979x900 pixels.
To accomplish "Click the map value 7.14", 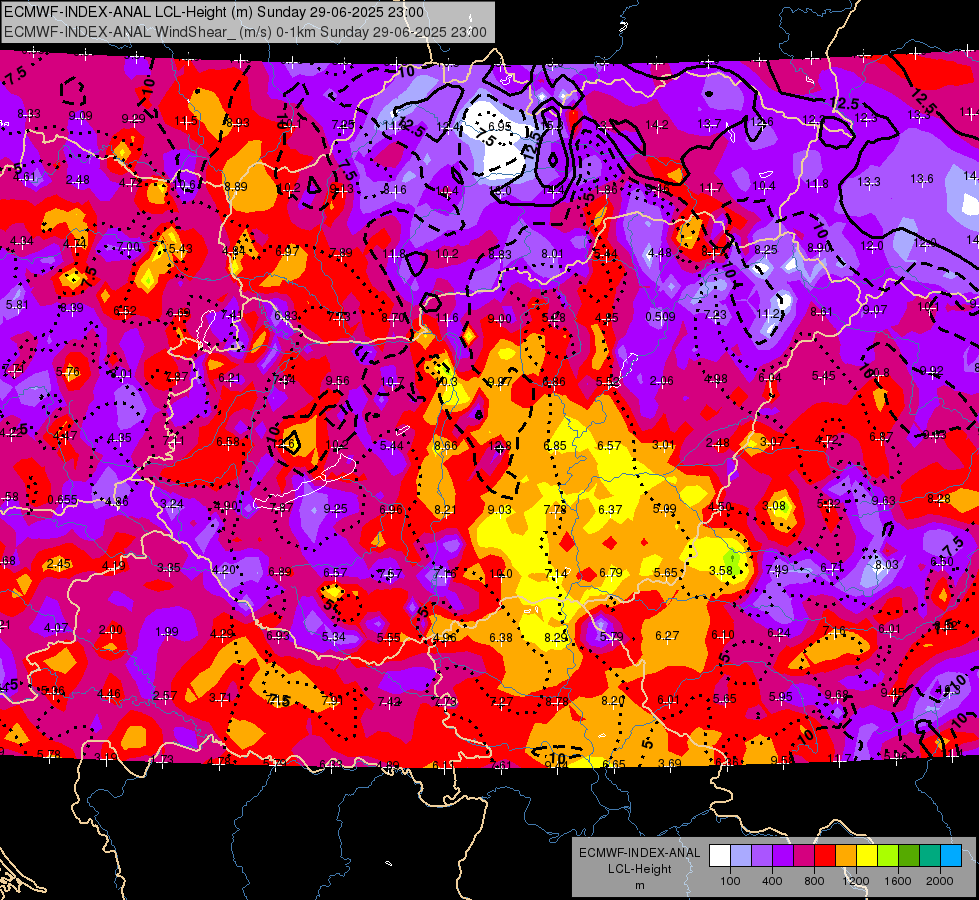I will pyautogui.click(x=556, y=573).
